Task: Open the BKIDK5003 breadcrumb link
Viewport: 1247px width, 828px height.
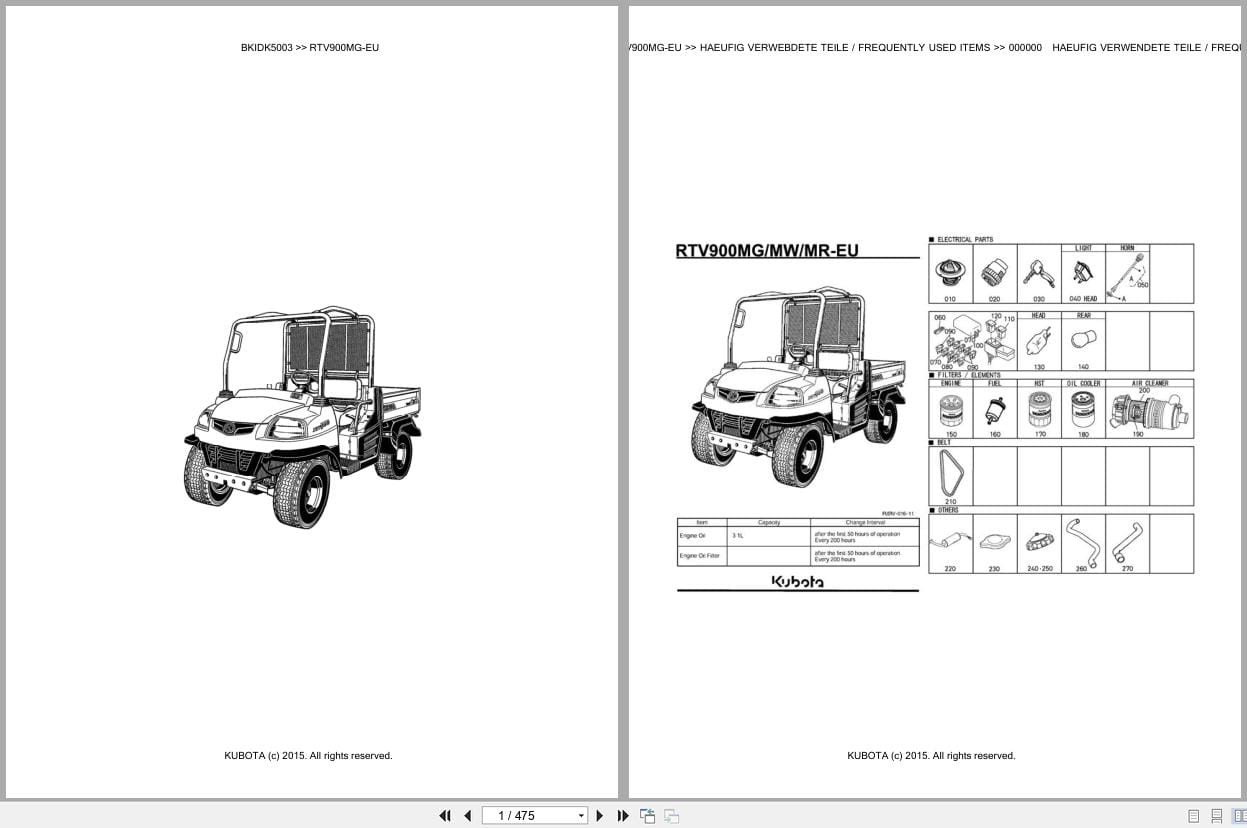Action: [x=266, y=47]
